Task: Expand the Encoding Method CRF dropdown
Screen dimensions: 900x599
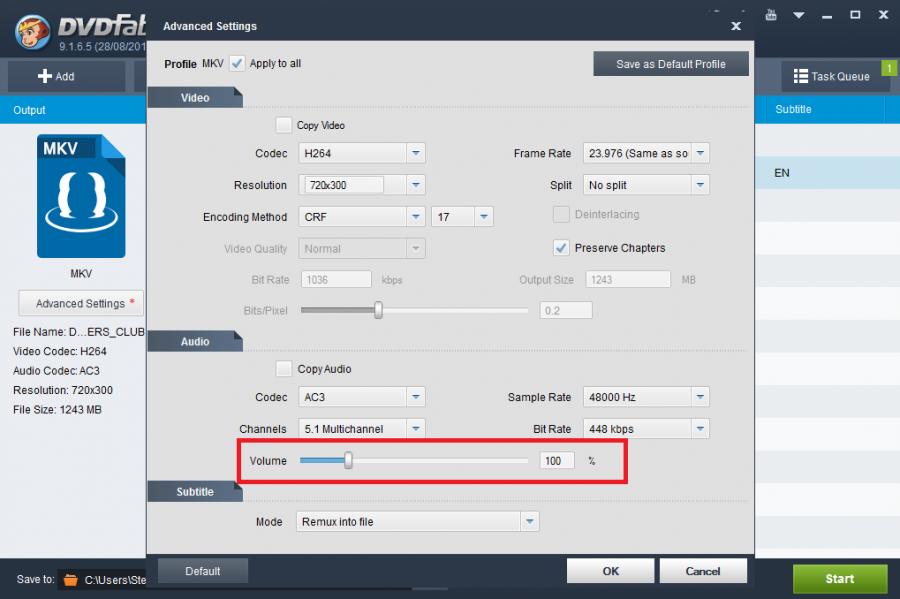Action: pos(416,217)
